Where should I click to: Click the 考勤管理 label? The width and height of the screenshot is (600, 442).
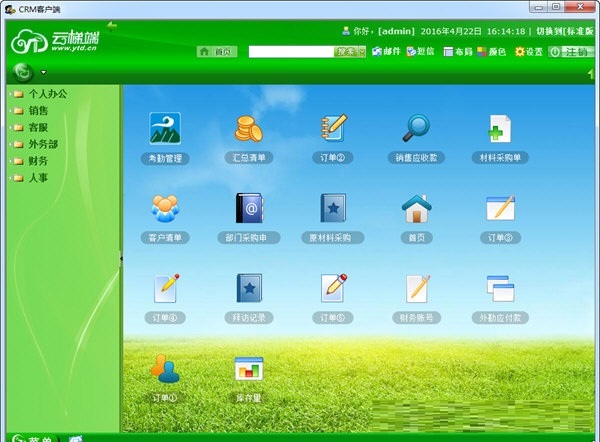(165, 158)
